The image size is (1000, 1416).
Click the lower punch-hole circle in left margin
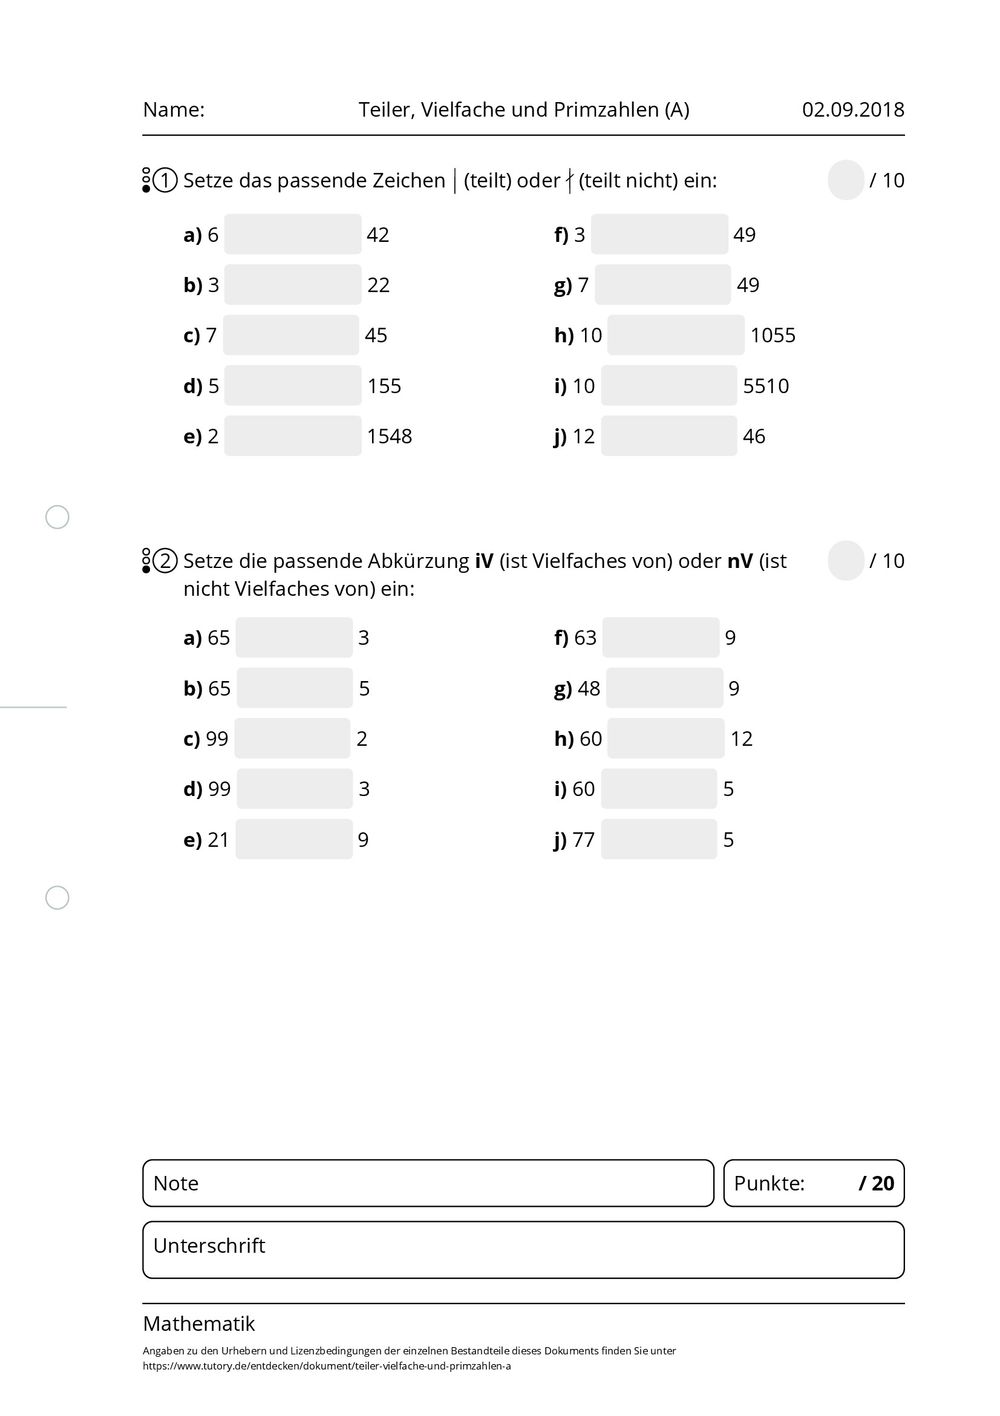click(58, 898)
